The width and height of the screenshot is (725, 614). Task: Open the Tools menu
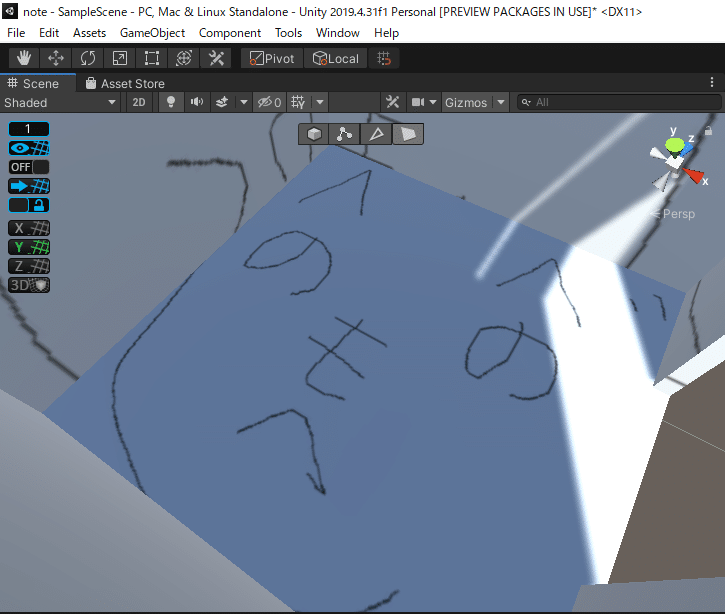288,33
